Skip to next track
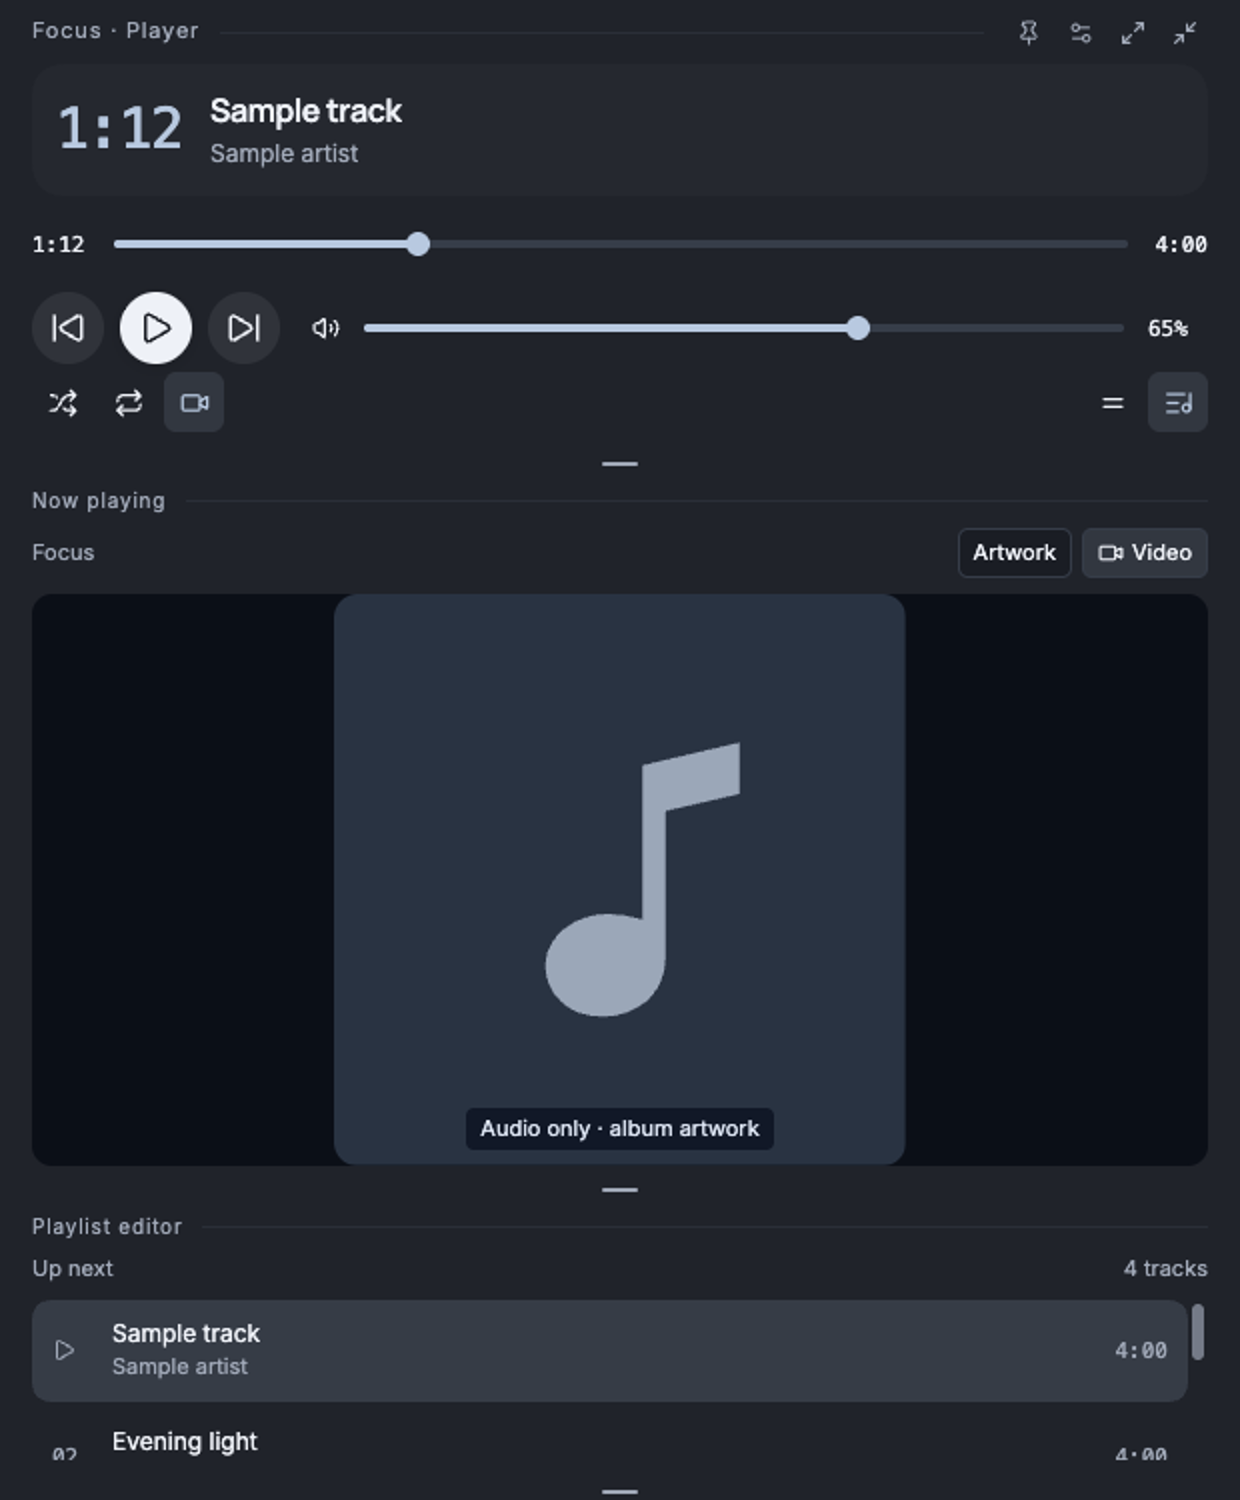 (x=244, y=328)
